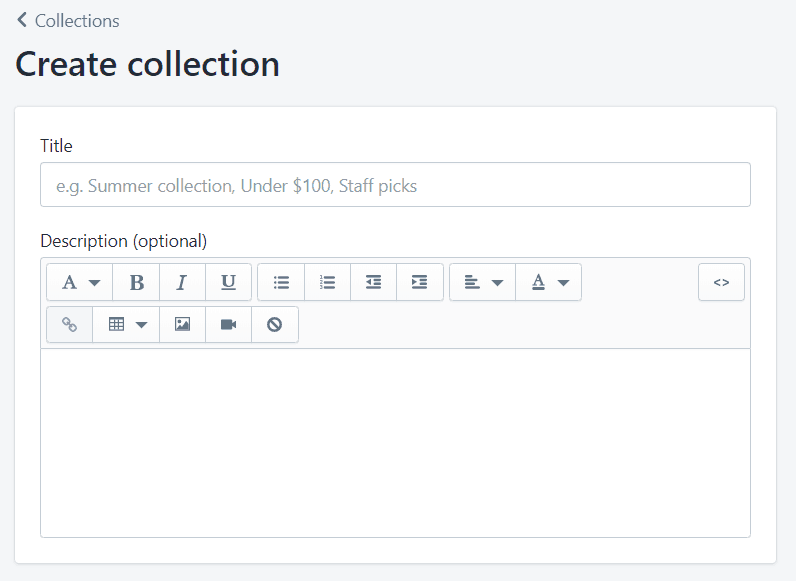Open the text alignment dropdown
796x581 pixels.
pyautogui.click(x=482, y=282)
